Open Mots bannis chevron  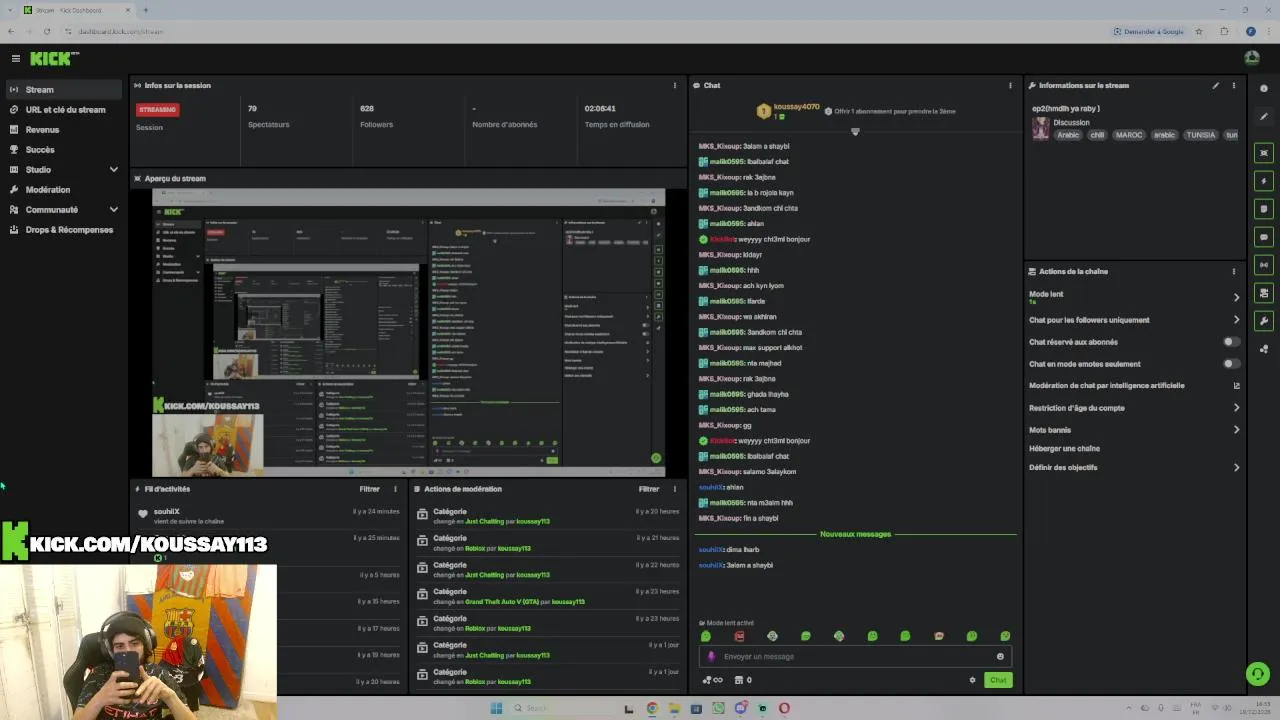(x=1236, y=430)
